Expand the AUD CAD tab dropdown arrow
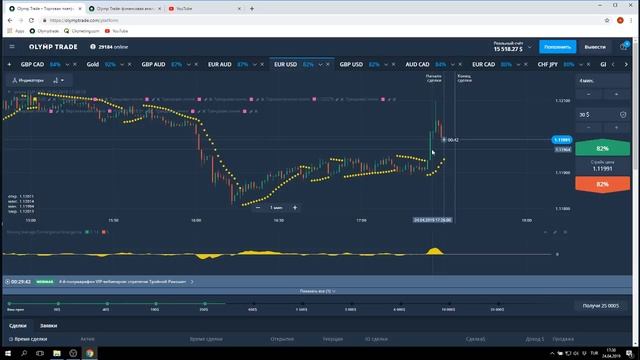Image resolution: width=640 pixels, height=360 pixels. click(x=453, y=64)
